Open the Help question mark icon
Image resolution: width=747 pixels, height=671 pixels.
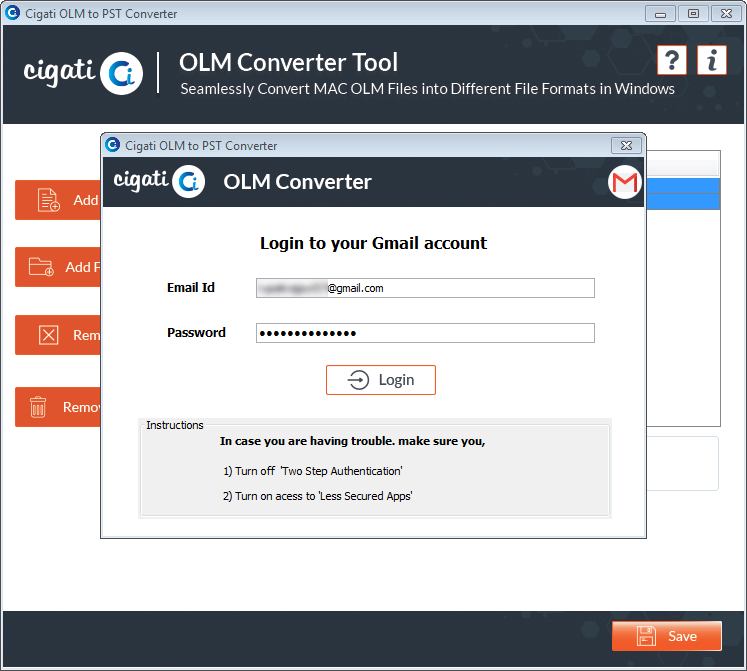point(672,60)
